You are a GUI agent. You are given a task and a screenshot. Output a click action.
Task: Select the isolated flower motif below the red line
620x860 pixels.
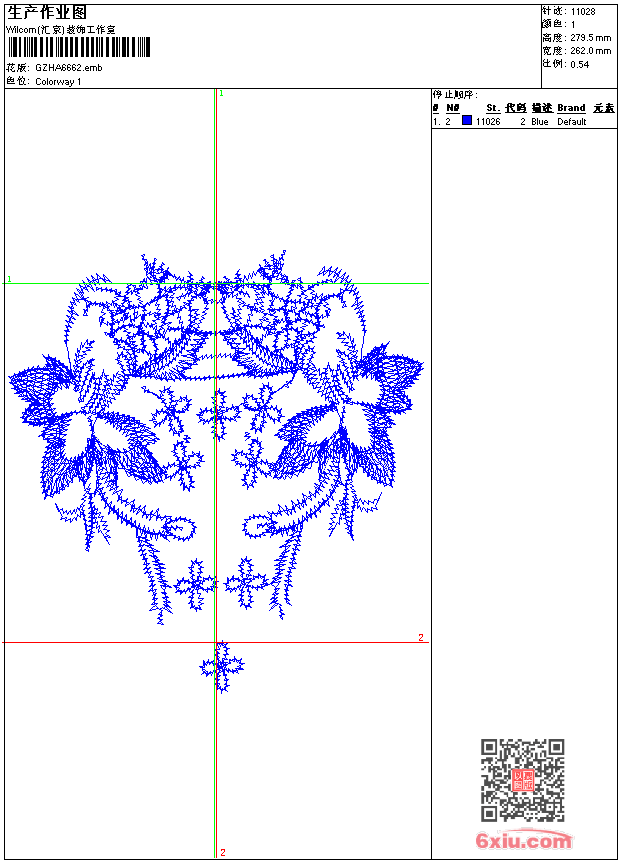coord(222,667)
